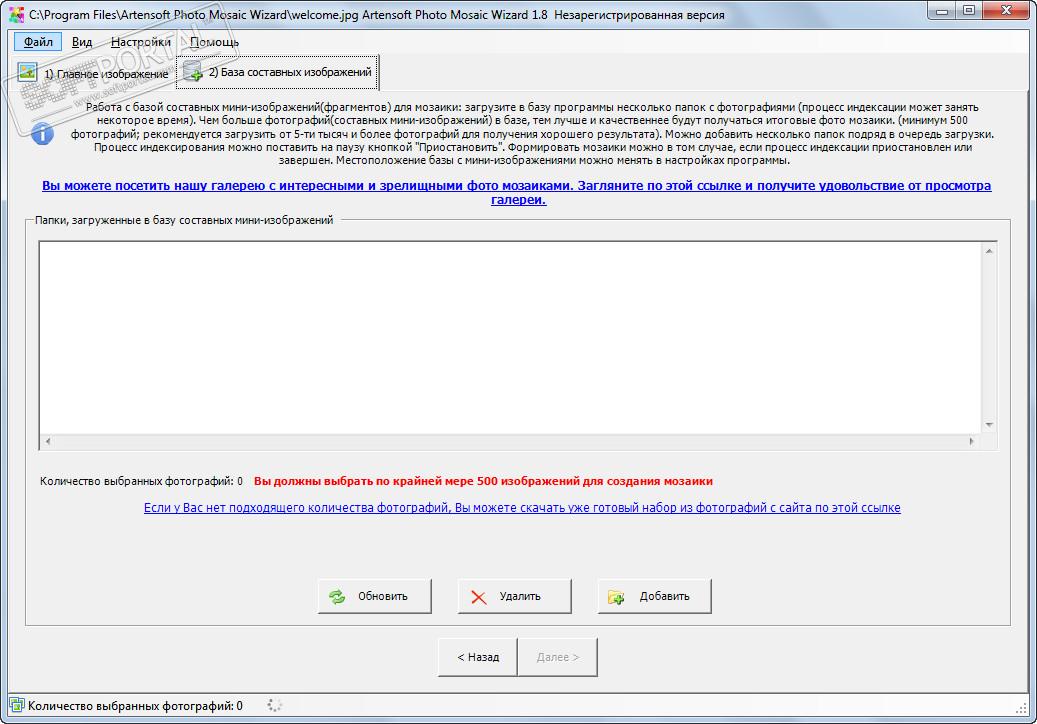Image resolution: width=1037 pixels, height=724 pixels.
Task: Minimize the Photo Mosaic Wizard window
Action: pyautogui.click(x=942, y=11)
